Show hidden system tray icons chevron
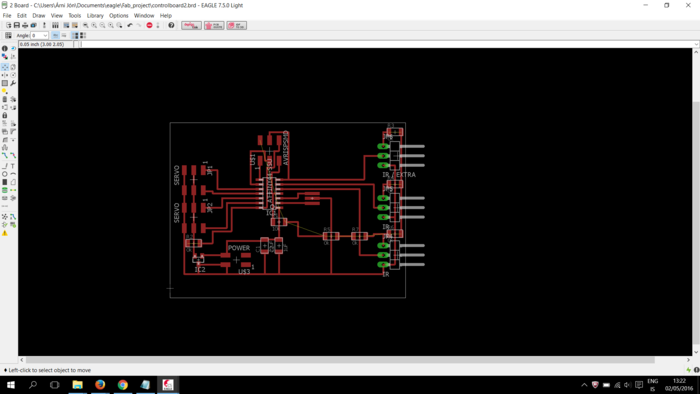Screen dimensions: 700x394 pos(584,385)
